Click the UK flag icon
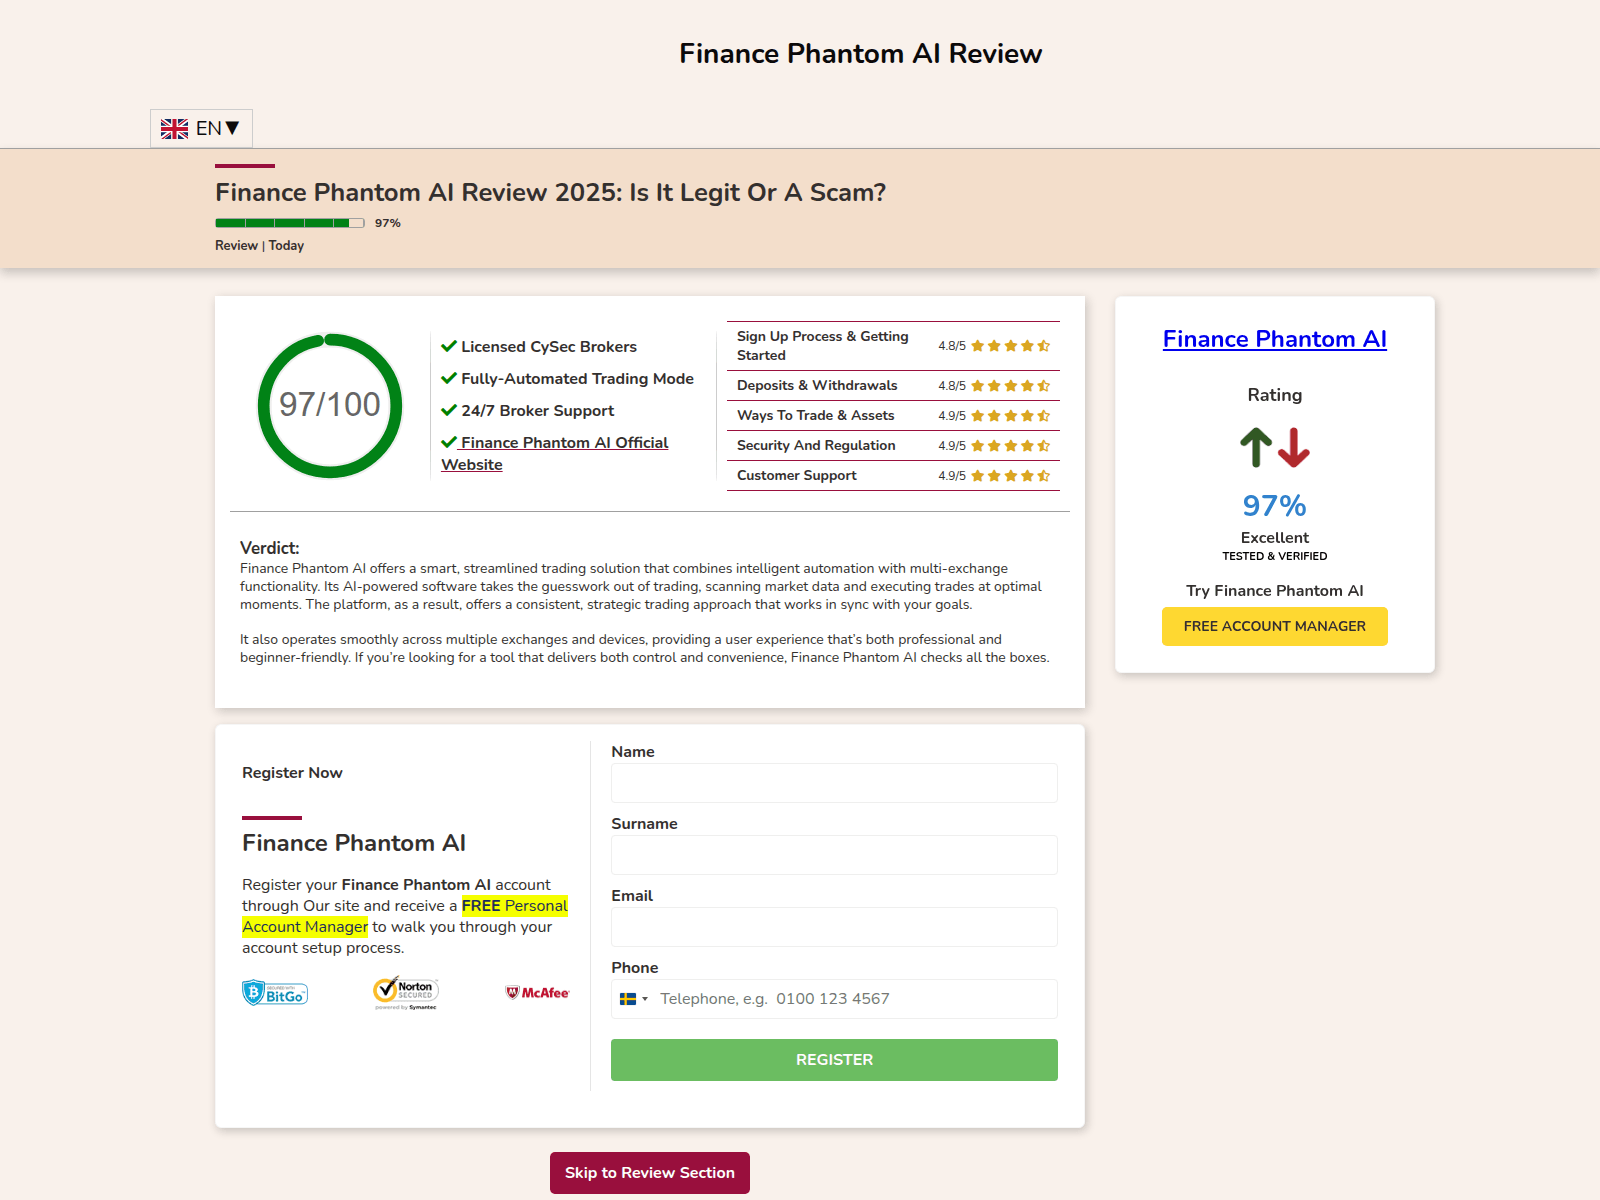 click(x=175, y=129)
